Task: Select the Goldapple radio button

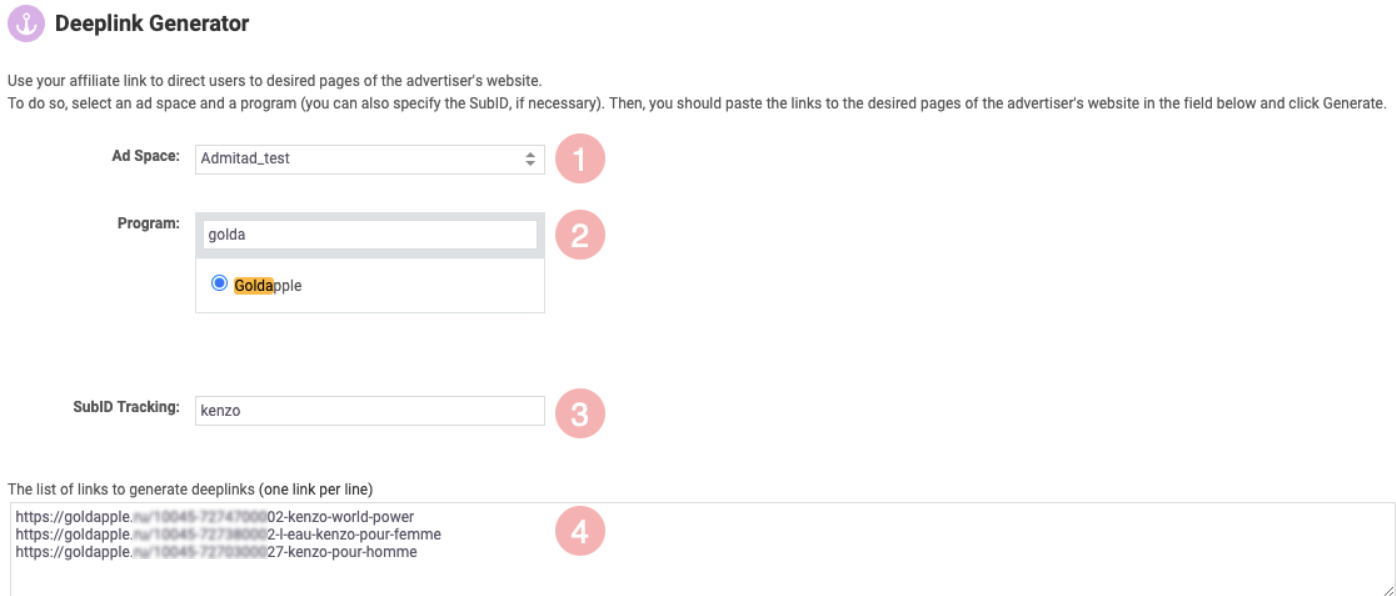Action: click(x=220, y=284)
